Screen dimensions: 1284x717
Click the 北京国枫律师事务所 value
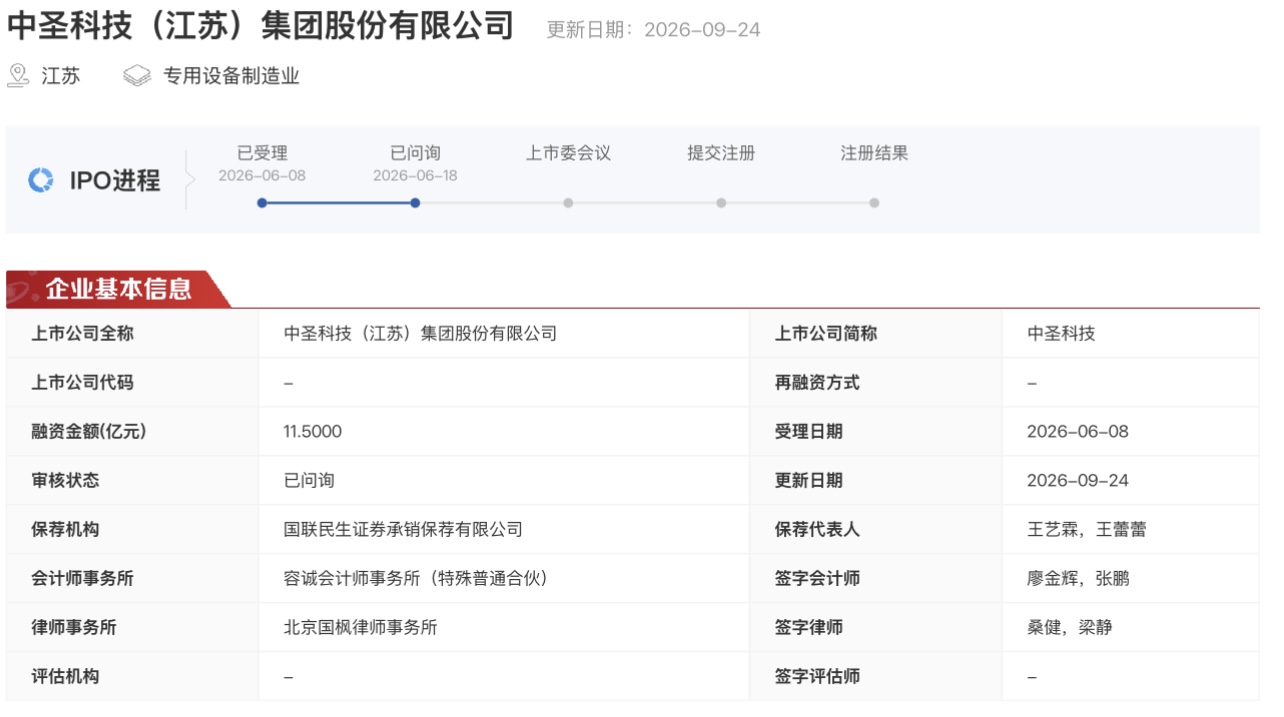click(x=360, y=628)
